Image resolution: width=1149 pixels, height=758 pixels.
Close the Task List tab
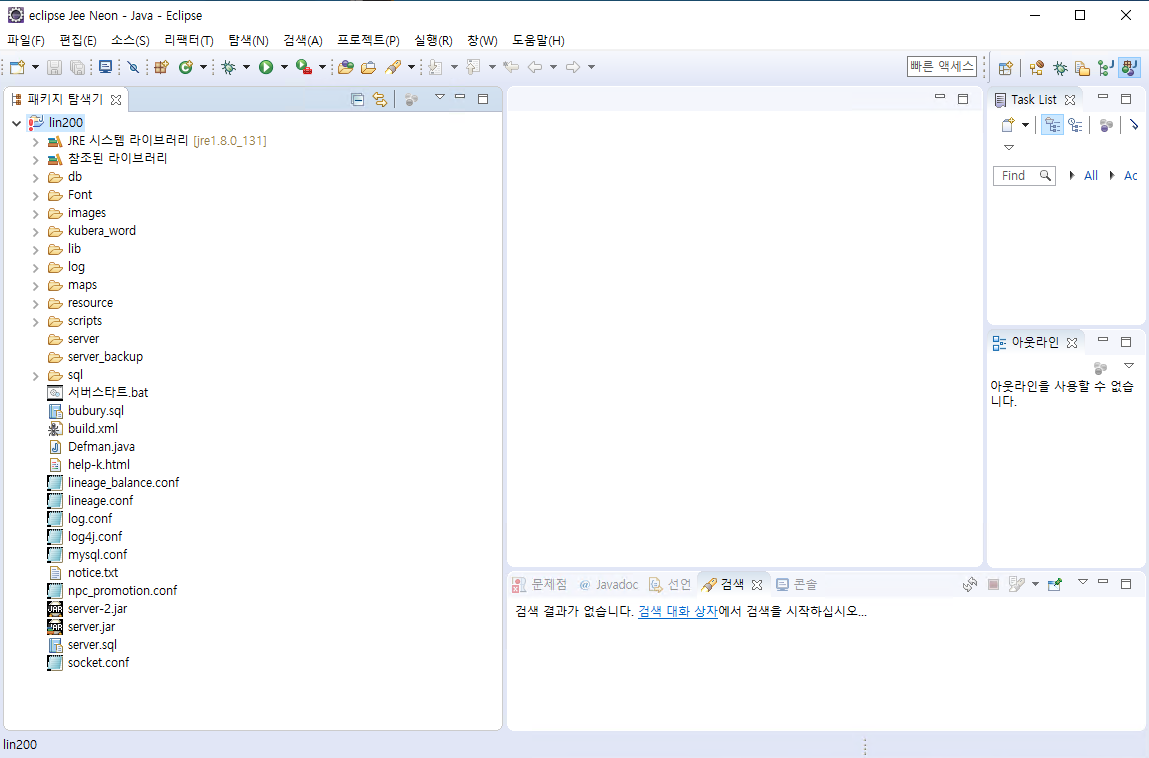tap(1070, 100)
